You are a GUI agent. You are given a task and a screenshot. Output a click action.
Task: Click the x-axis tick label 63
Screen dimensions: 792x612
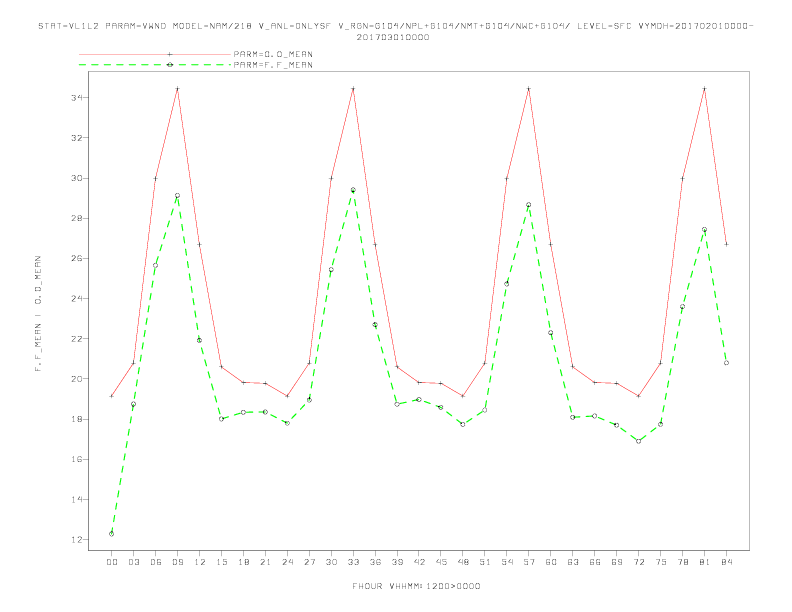573,562
